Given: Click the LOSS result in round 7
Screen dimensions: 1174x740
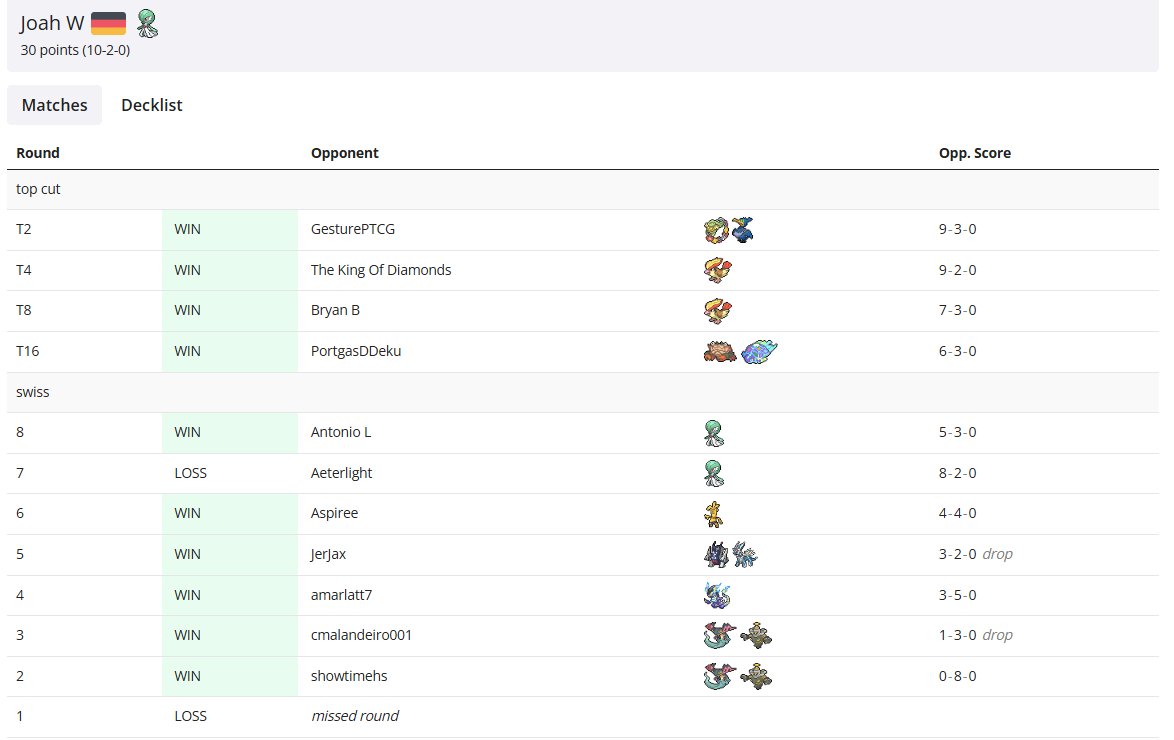Looking at the screenshot, I should pyautogui.click(x=190, y=473).
